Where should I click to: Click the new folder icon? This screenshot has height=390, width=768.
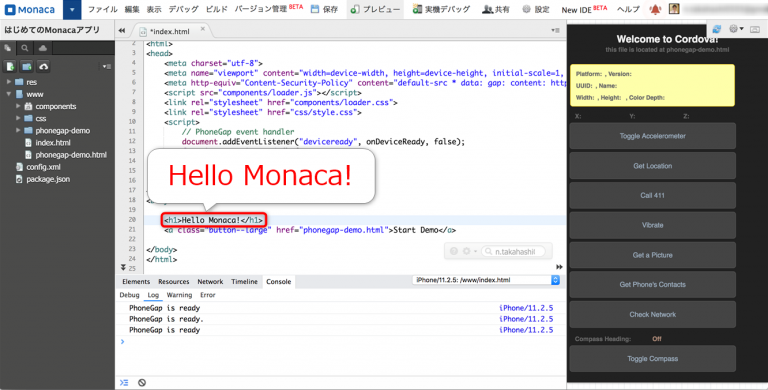point(27,66)
